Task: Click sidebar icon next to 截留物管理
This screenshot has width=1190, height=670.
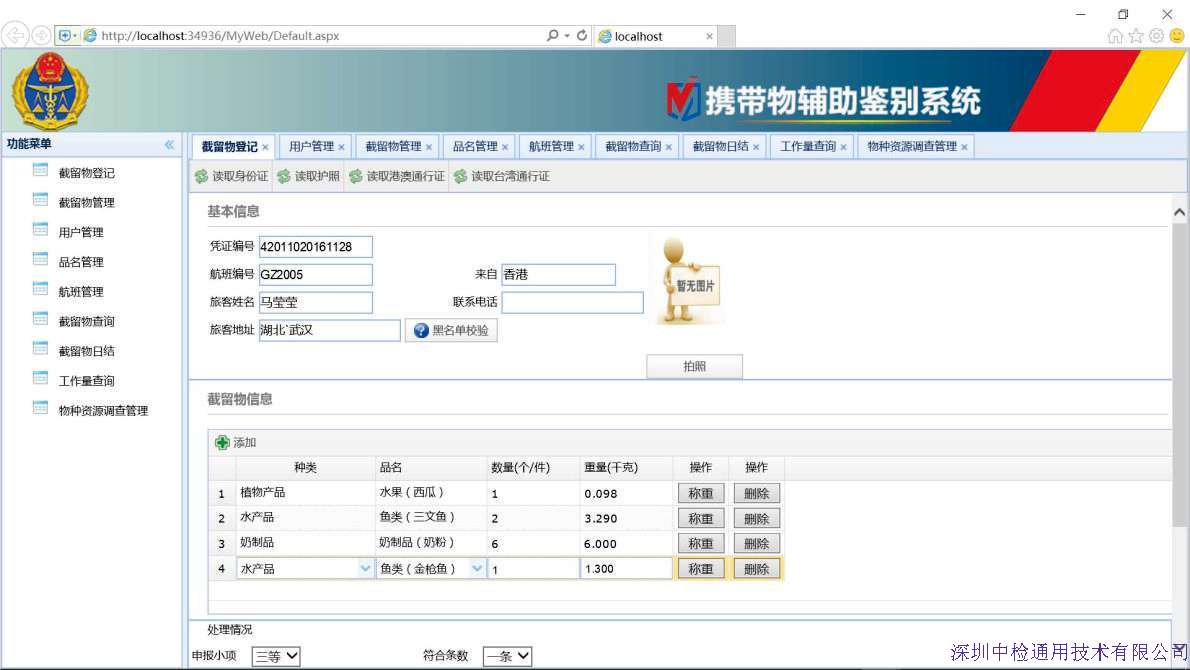Action: 40,200
